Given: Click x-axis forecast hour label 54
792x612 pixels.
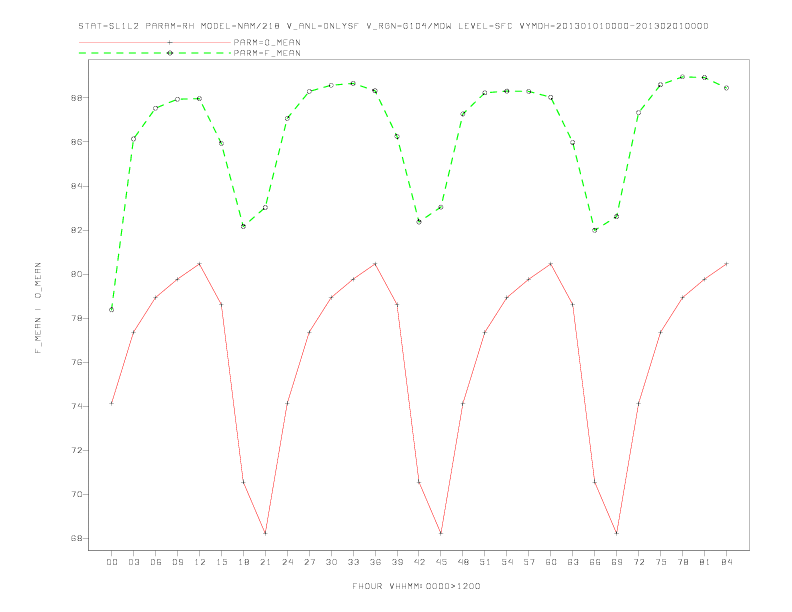Looking at the screenshot, I should 507,562.
